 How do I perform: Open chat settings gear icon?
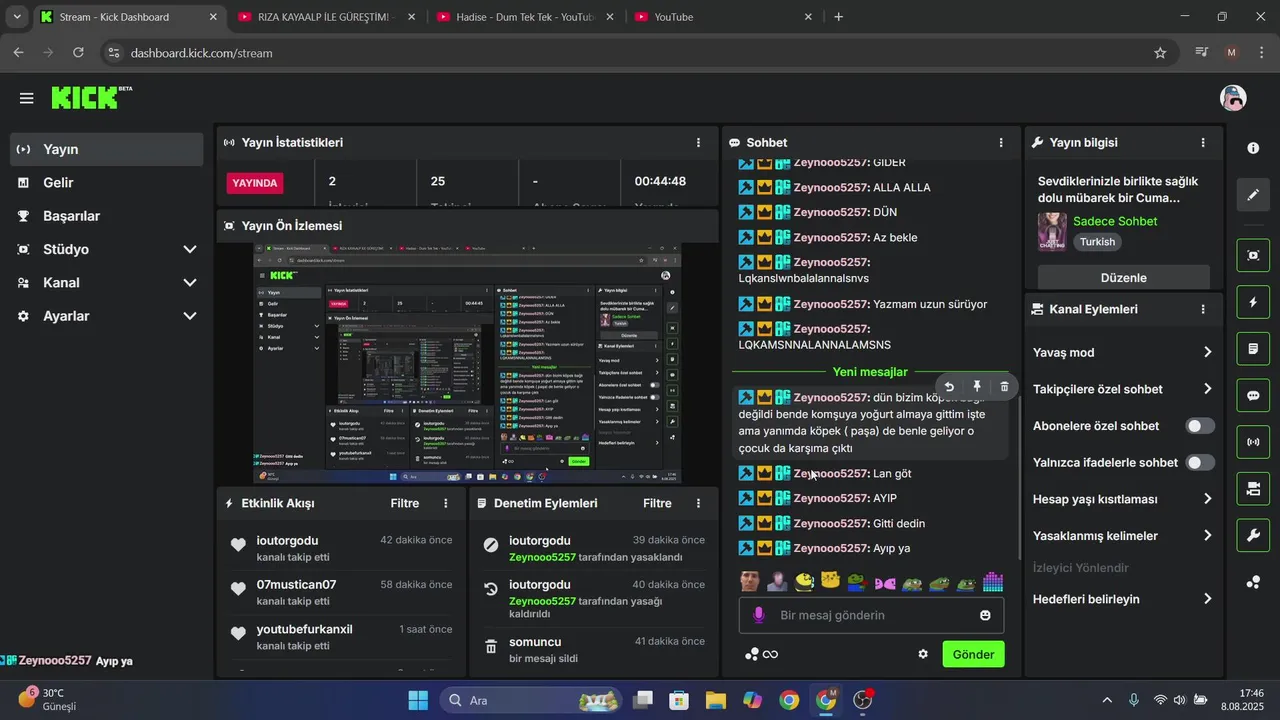(923, 654)
